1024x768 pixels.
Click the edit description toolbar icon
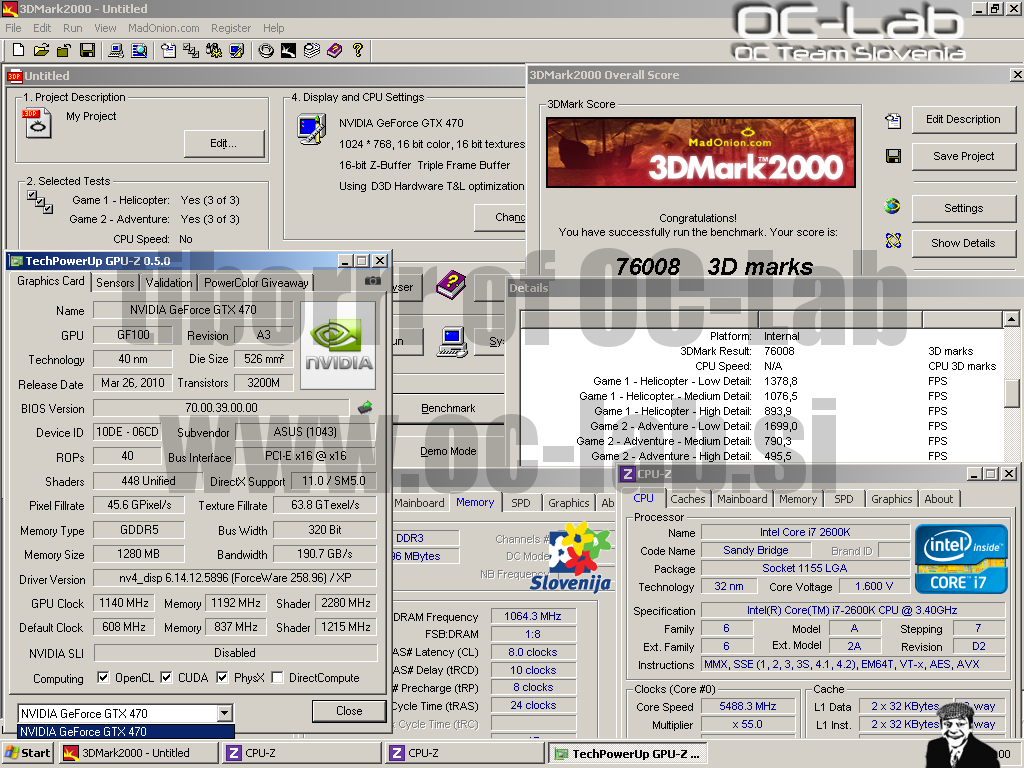(168, 50)
